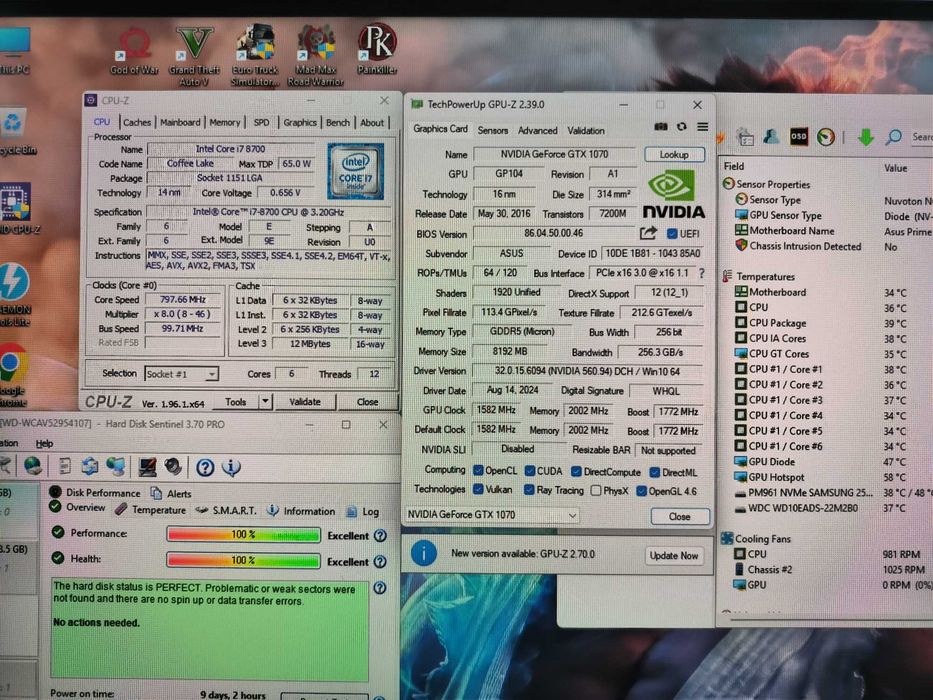Switch to the Mainboard tab in CPU-Z
Viewport: 933px width, 700px height.
pos(180,122)
